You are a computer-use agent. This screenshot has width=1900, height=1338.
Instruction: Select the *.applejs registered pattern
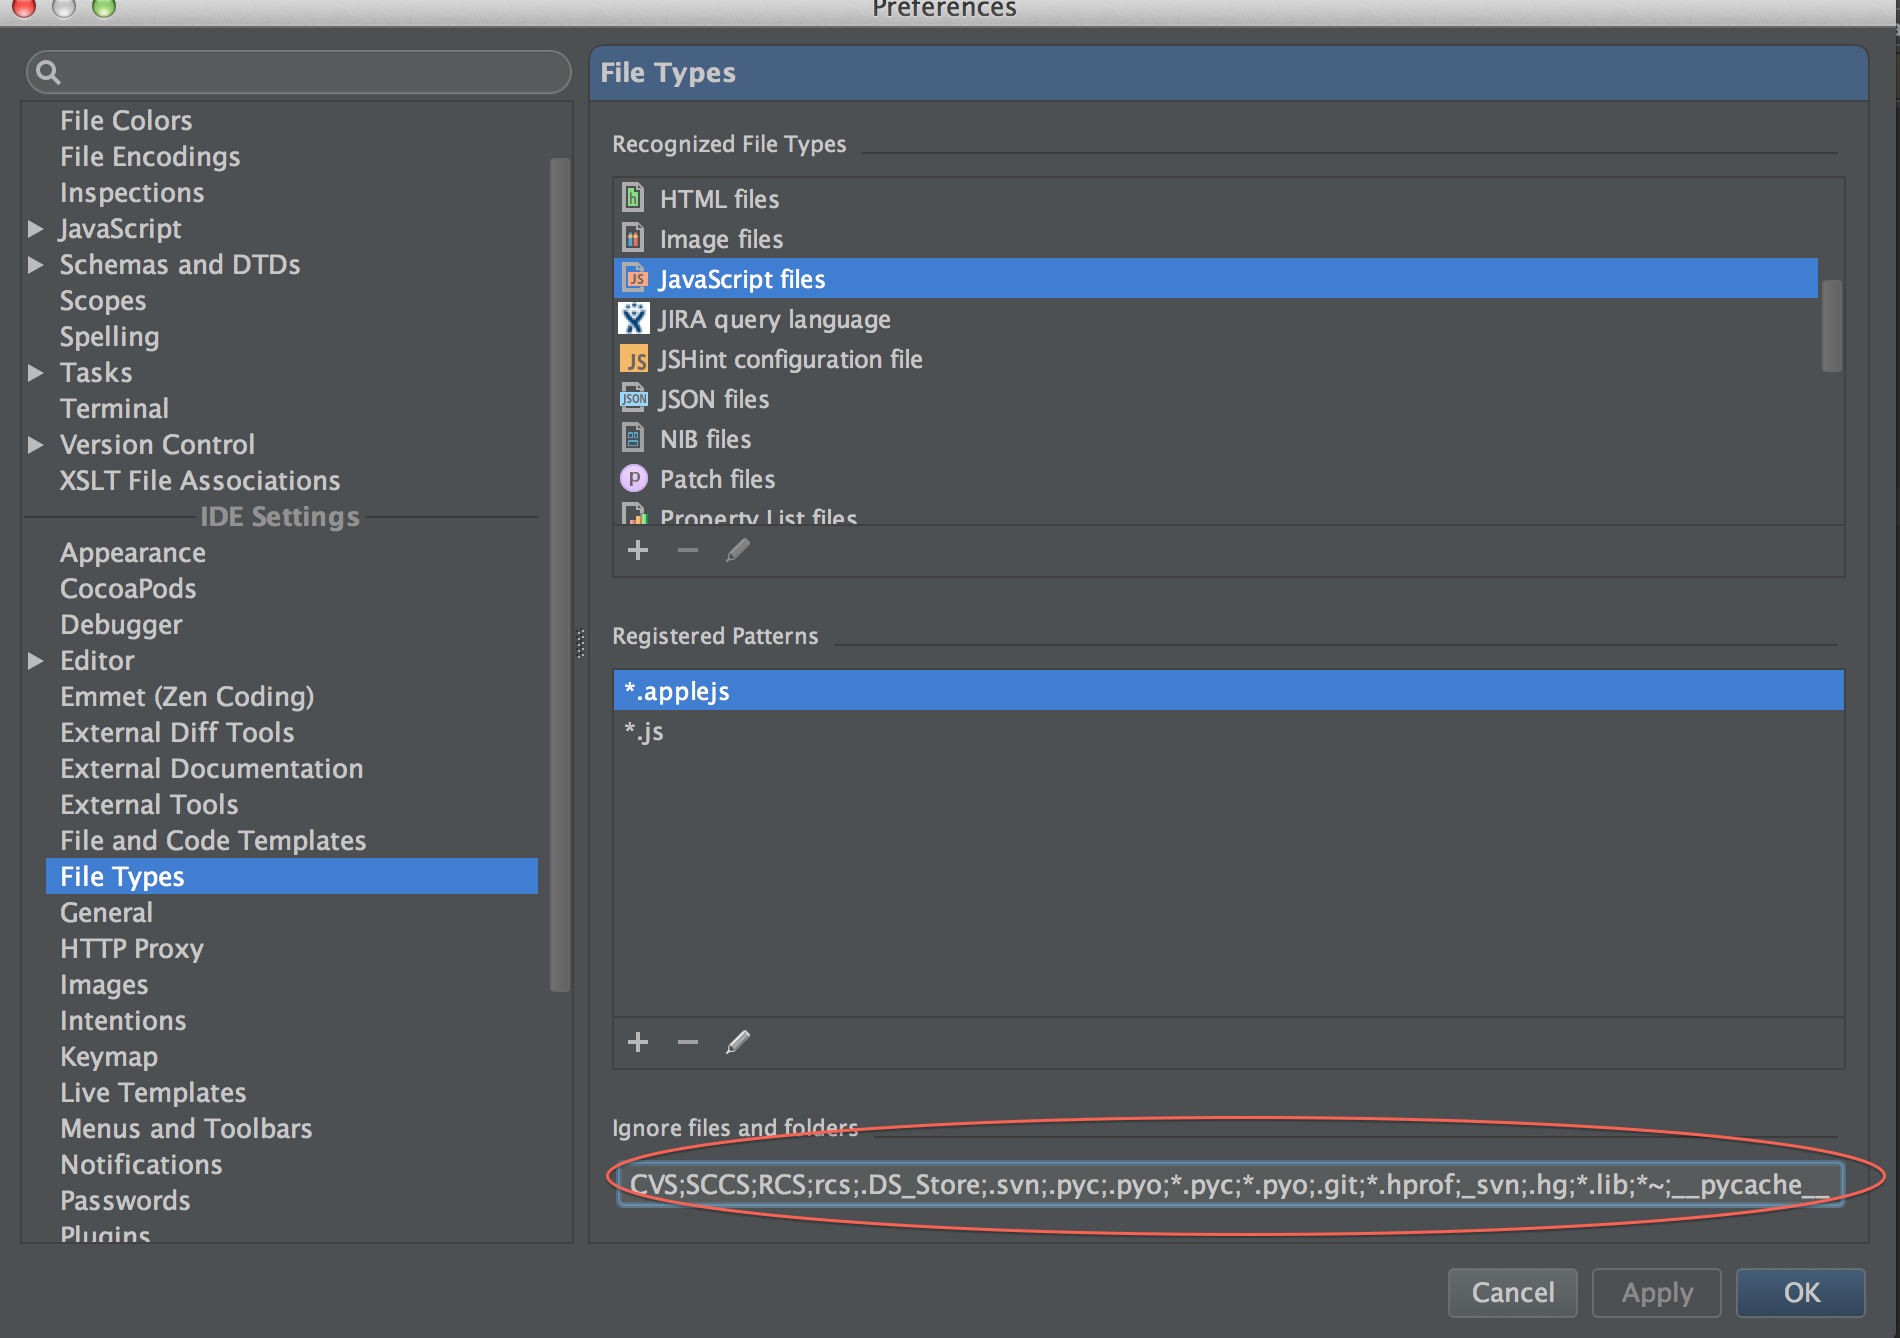tap(1228, 691)
